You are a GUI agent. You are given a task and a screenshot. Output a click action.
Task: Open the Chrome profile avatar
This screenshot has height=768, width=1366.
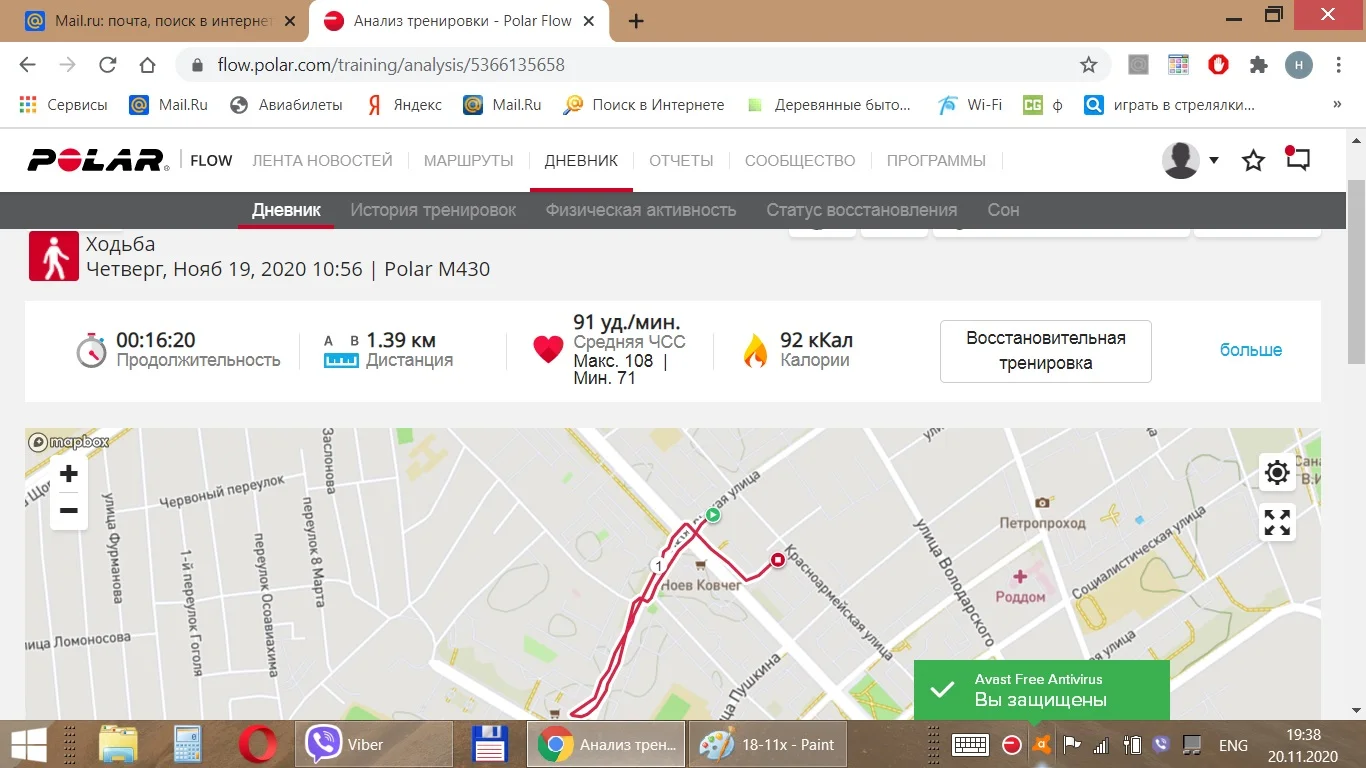pos(1299,65)
